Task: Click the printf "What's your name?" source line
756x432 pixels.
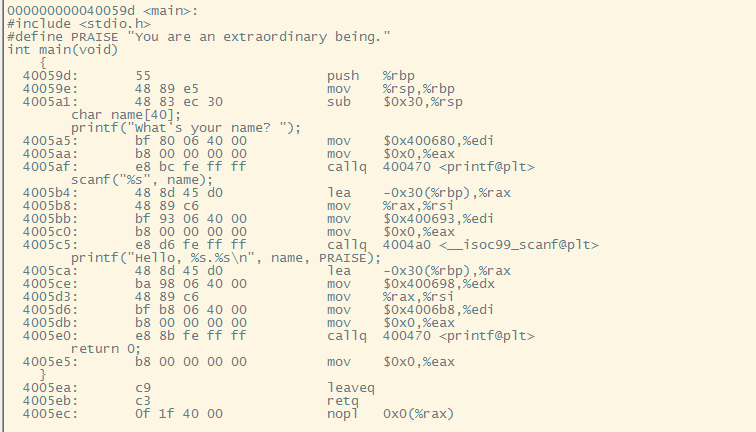Action: point(186,128)
